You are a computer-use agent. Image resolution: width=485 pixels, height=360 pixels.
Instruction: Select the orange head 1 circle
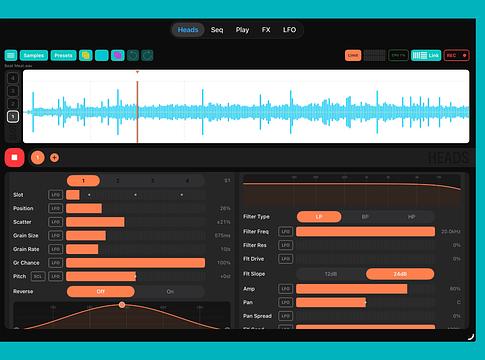[x=38, y=157]
